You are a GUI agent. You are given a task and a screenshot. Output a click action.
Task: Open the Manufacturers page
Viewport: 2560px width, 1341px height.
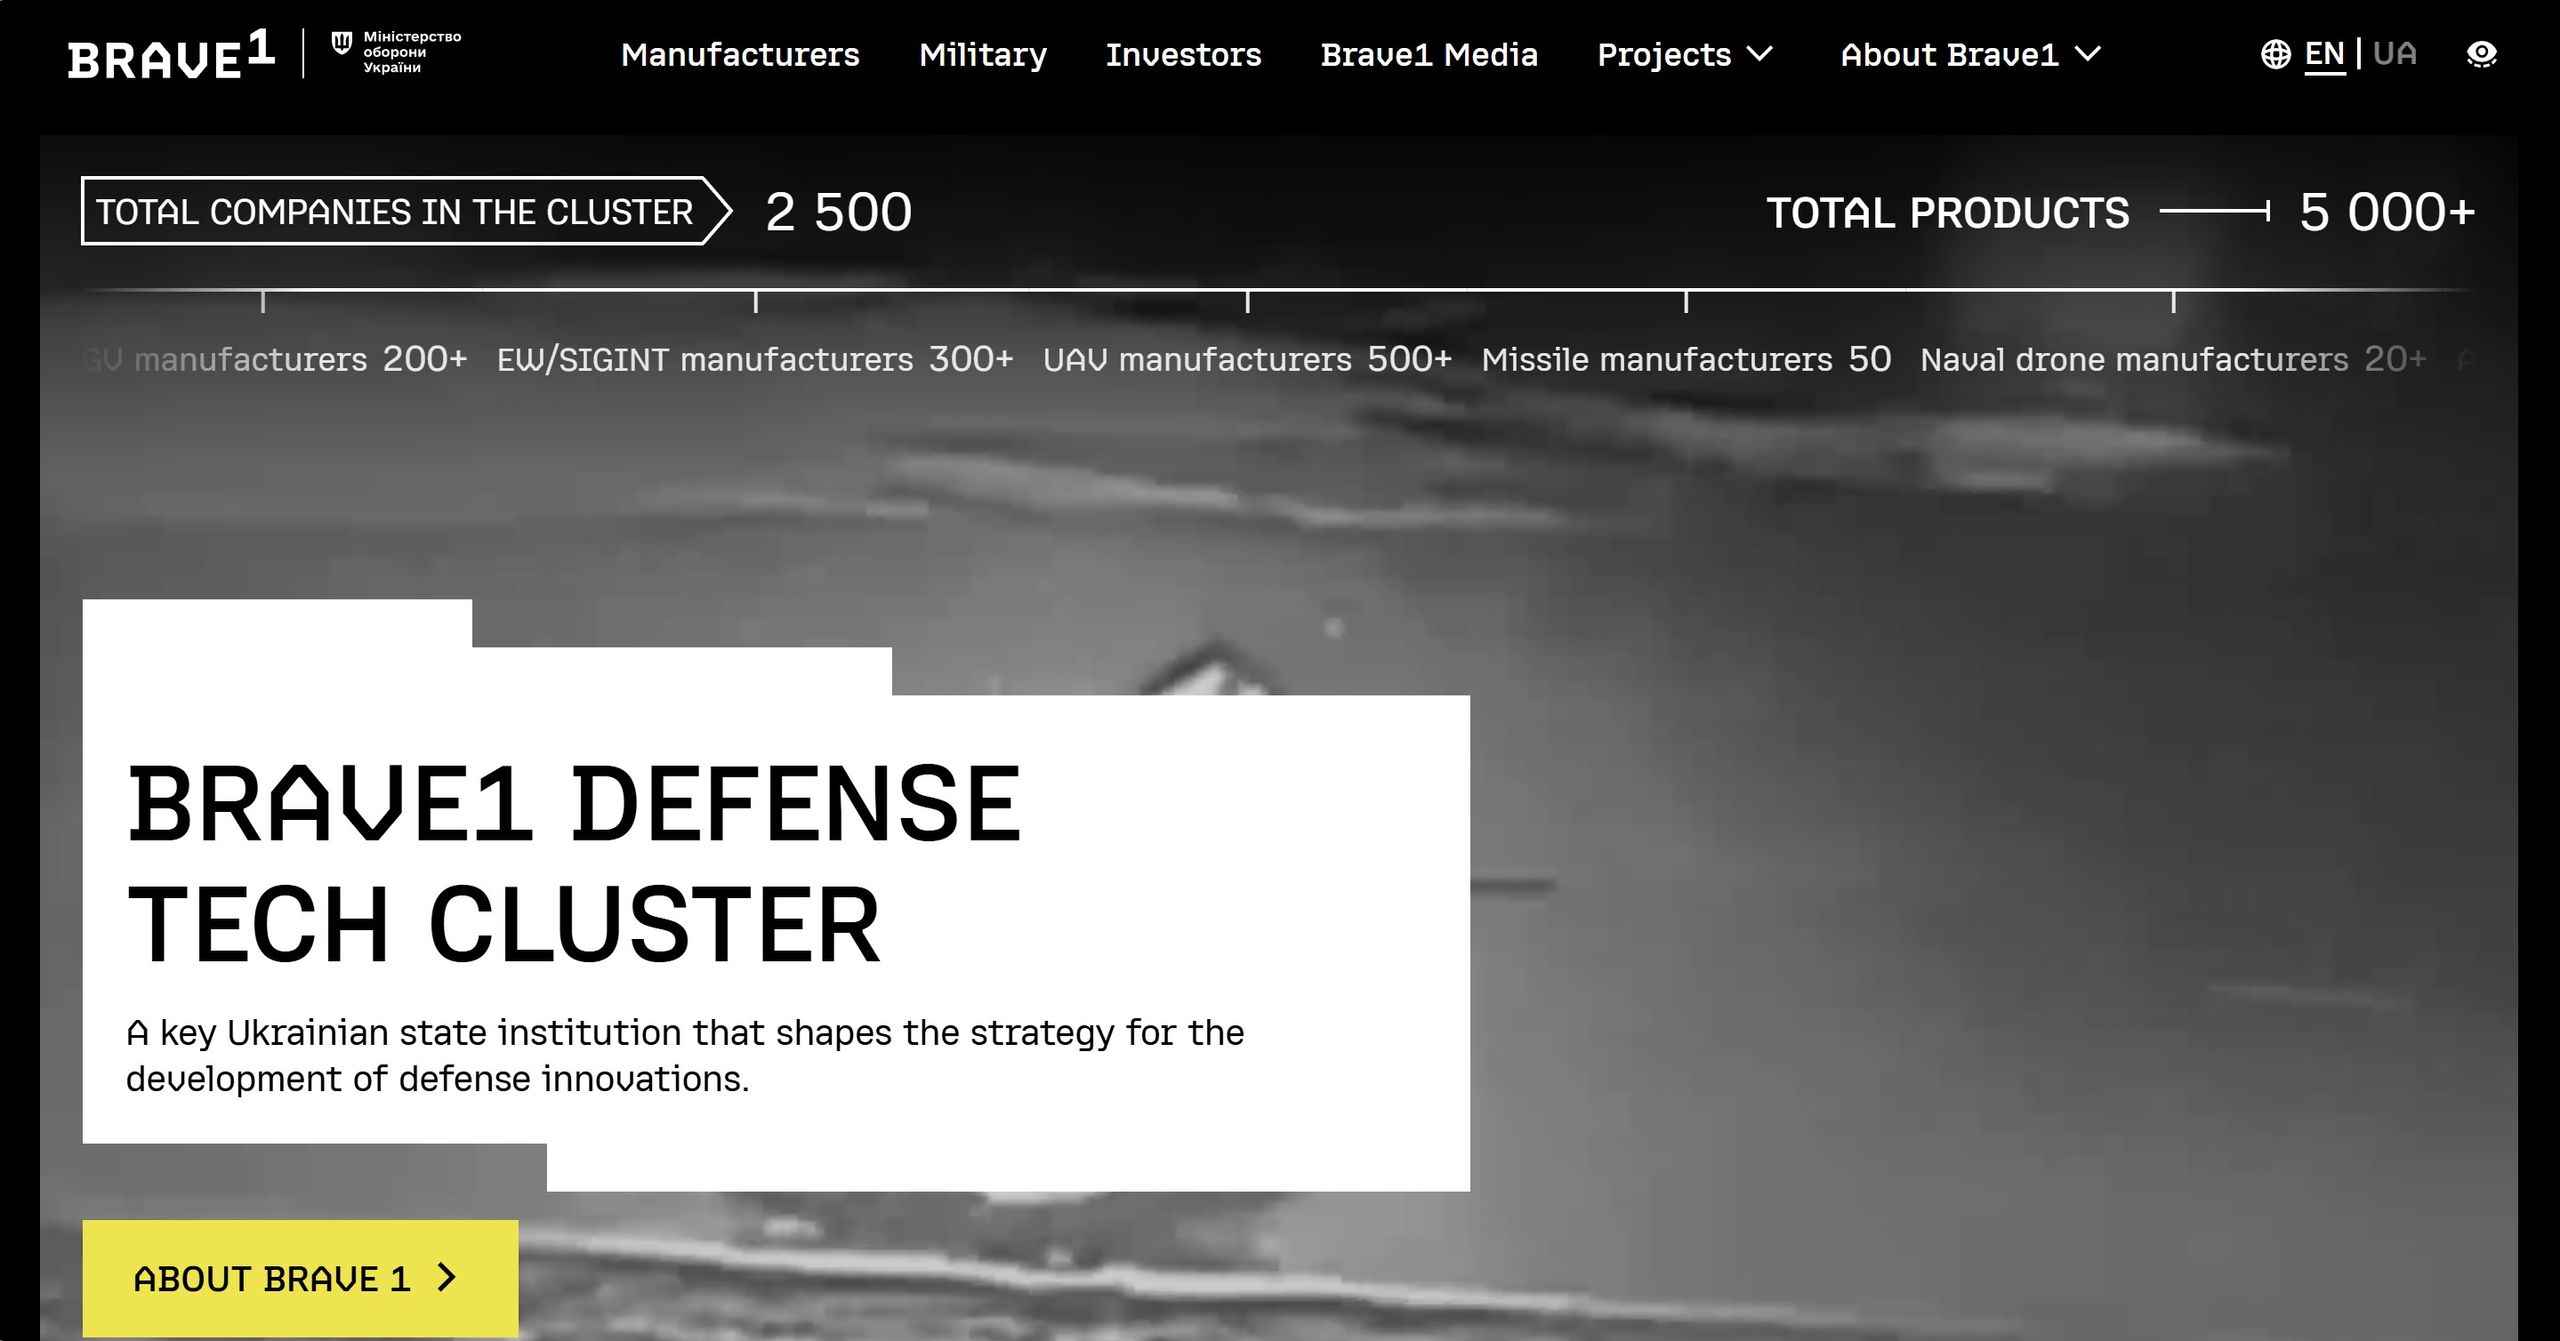740,54
